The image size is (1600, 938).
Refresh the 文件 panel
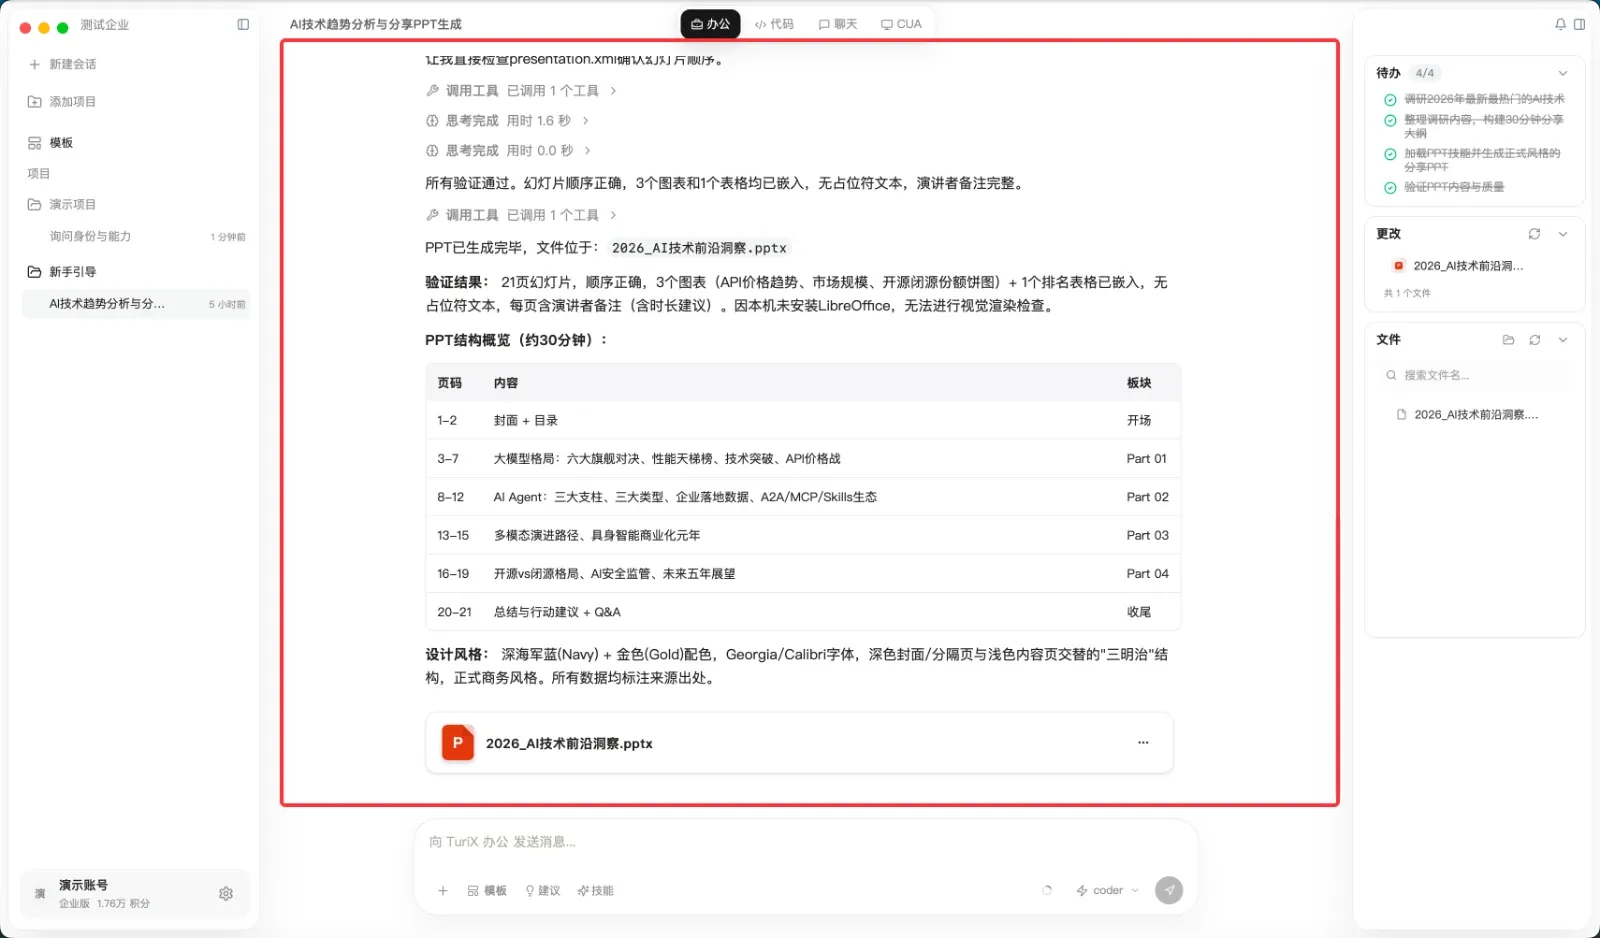click(x=1535, y=340)
